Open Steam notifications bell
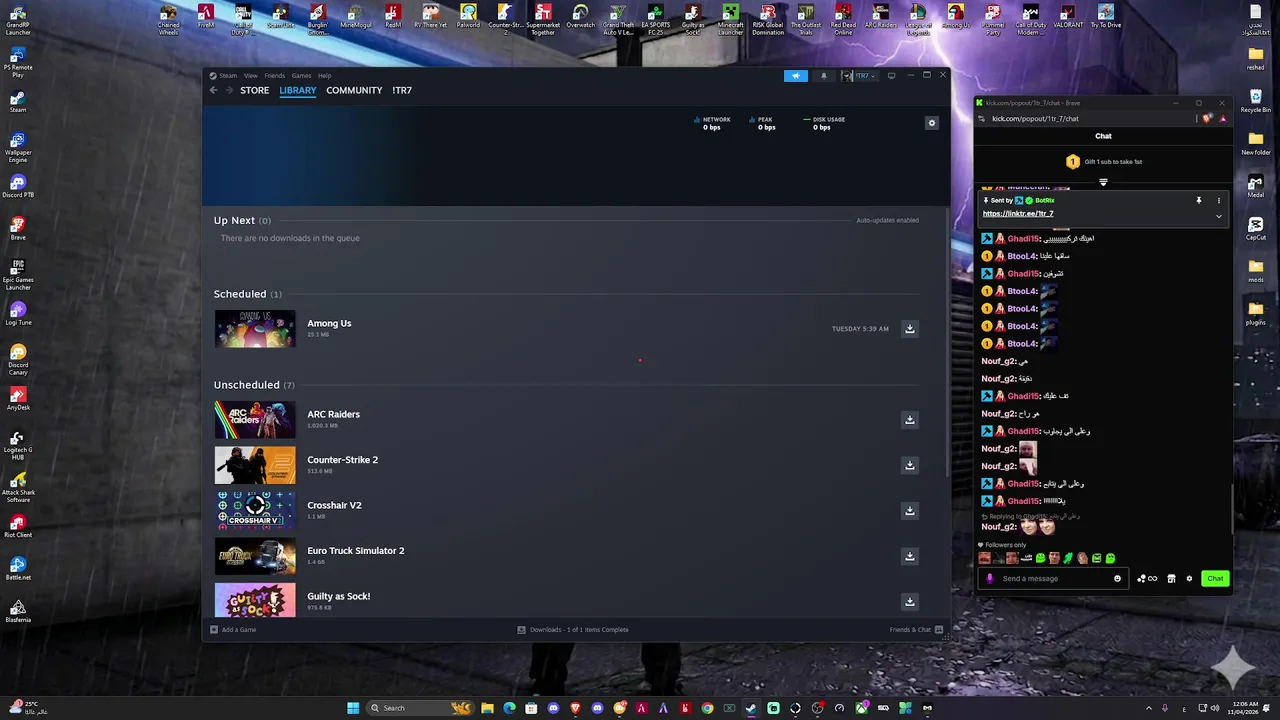1280x720 pixels. point(824,76)
